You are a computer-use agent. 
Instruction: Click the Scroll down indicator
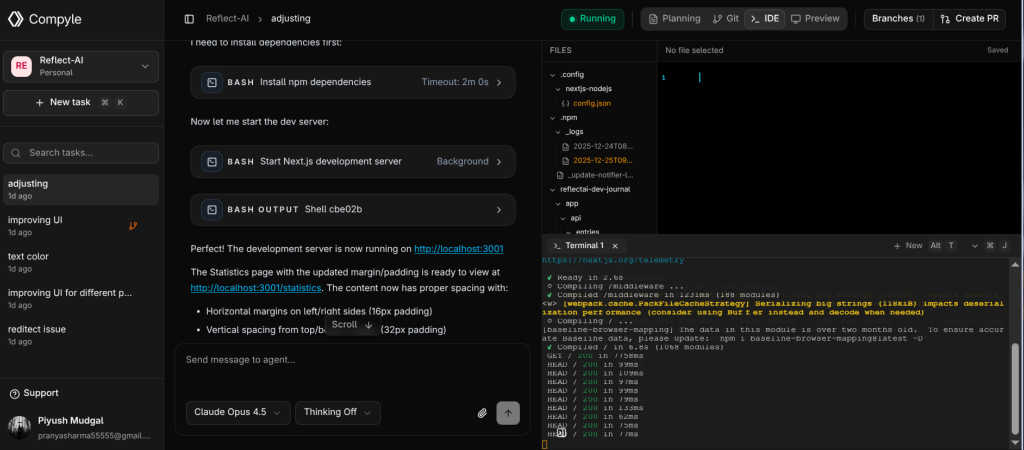coord(352,325)
